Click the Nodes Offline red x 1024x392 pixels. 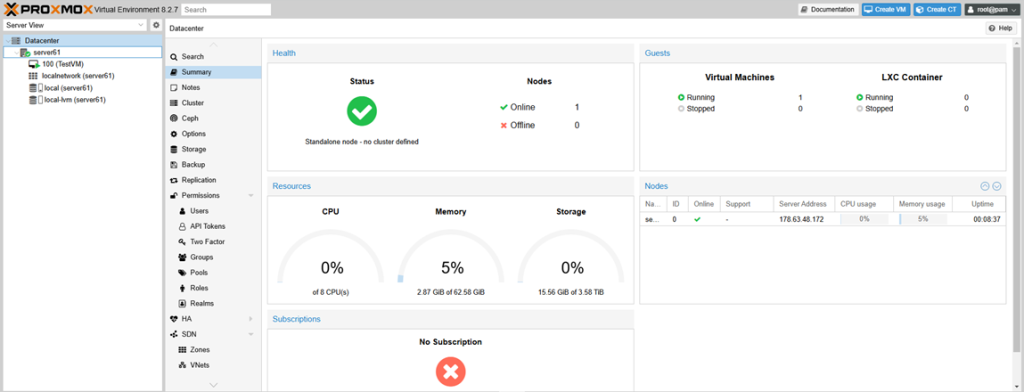[x=504, y=125]
